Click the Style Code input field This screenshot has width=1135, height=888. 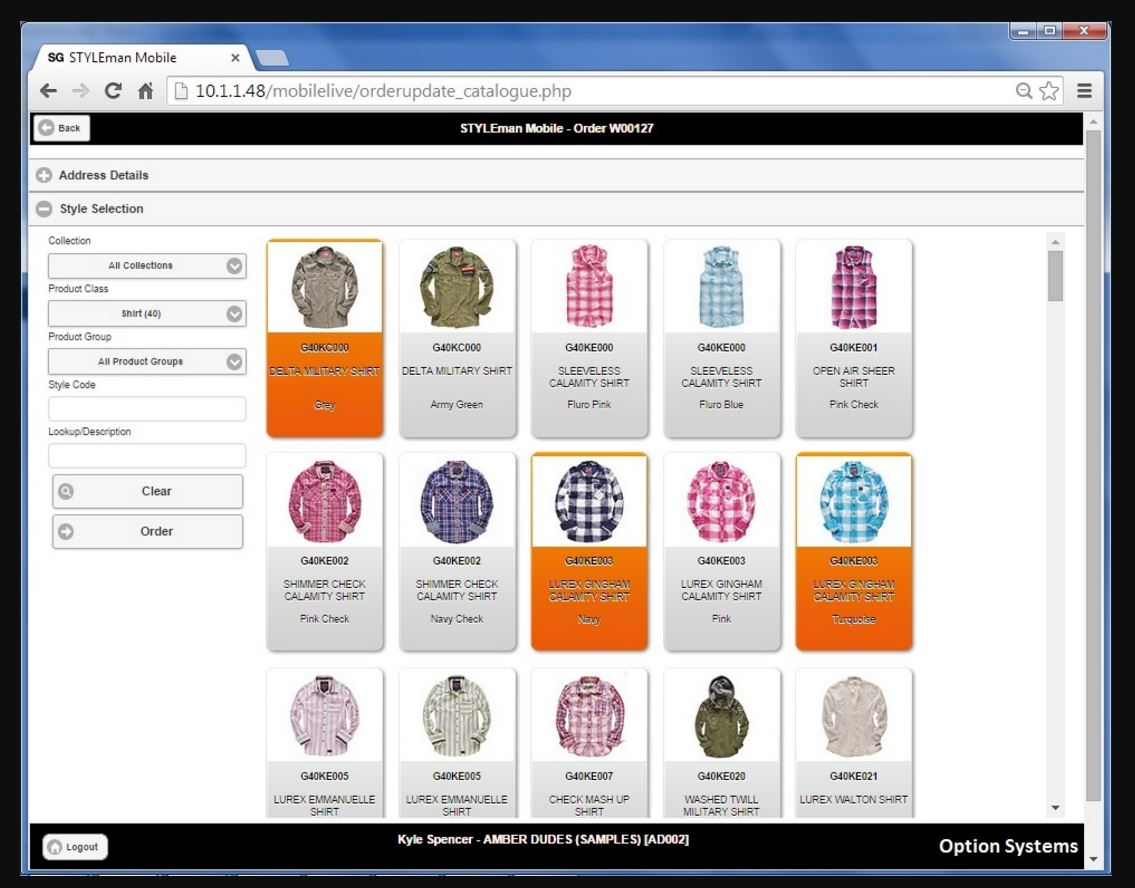[147, 408]
